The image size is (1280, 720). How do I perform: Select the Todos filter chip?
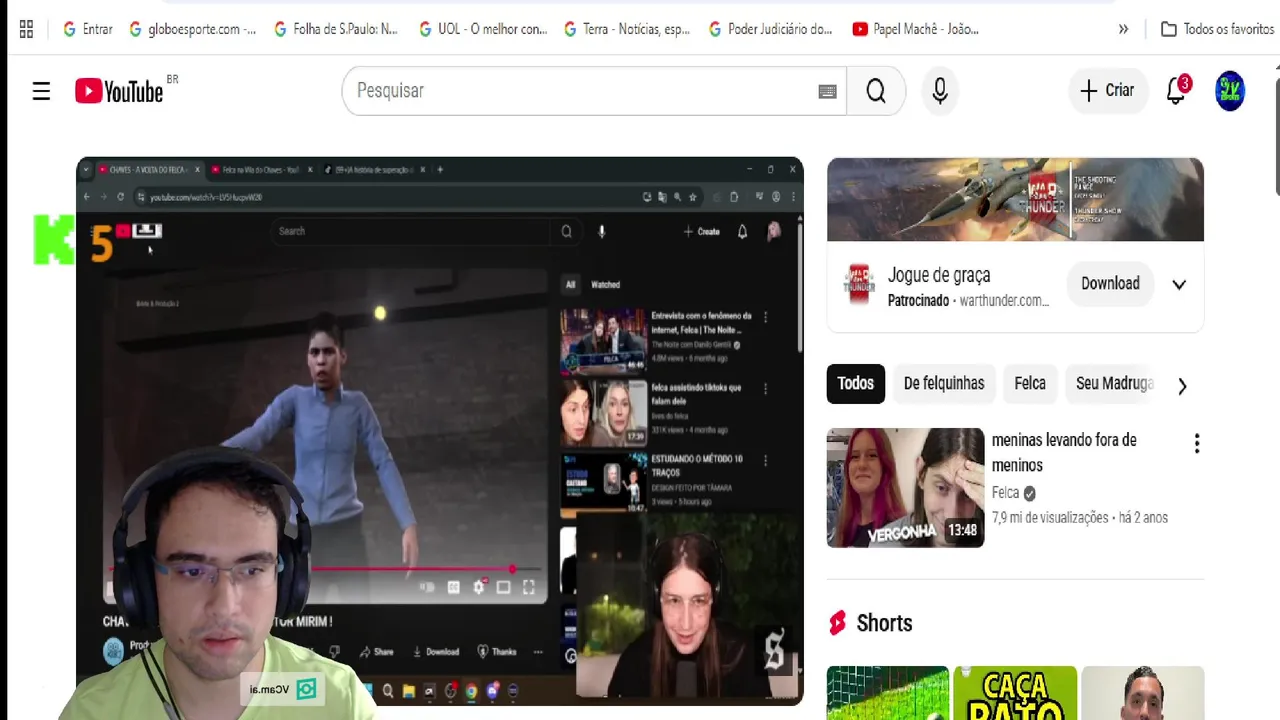856,384
